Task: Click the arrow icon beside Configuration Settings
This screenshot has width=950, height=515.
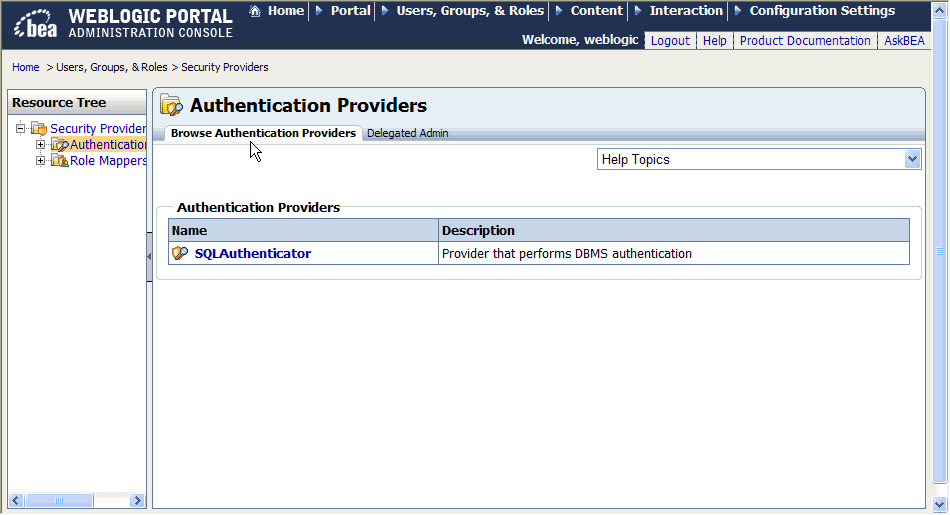Action: tap(738, 11)
